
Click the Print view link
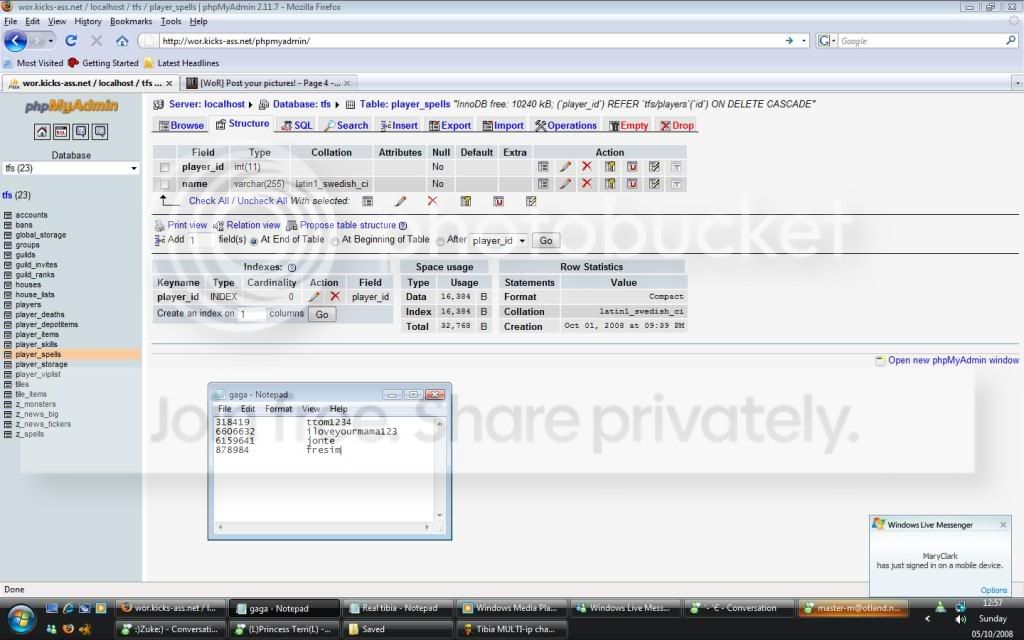tap(187, 225)
